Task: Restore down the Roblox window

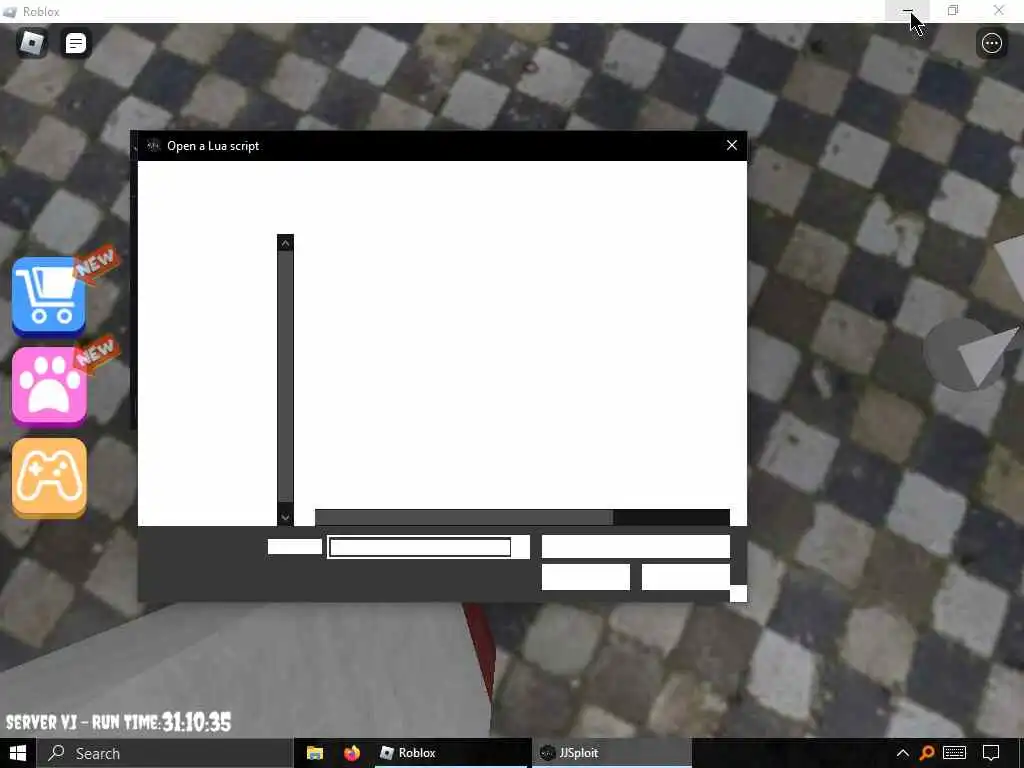Action: (953, 10)
